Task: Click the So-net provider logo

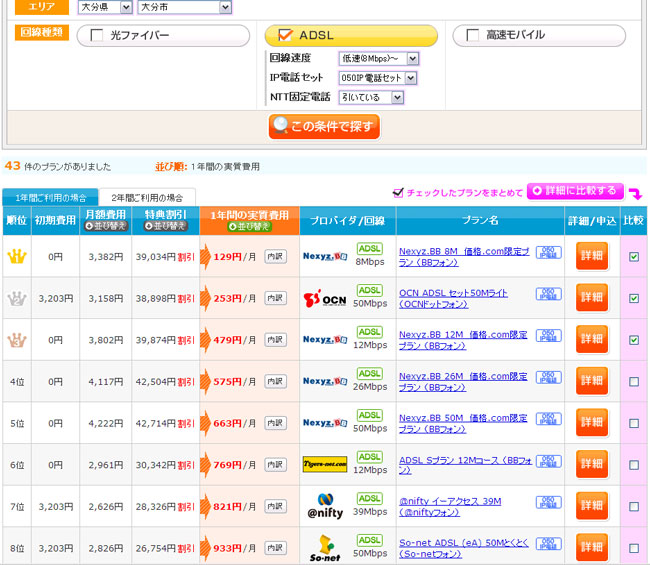Action: [x=325, y=548]
